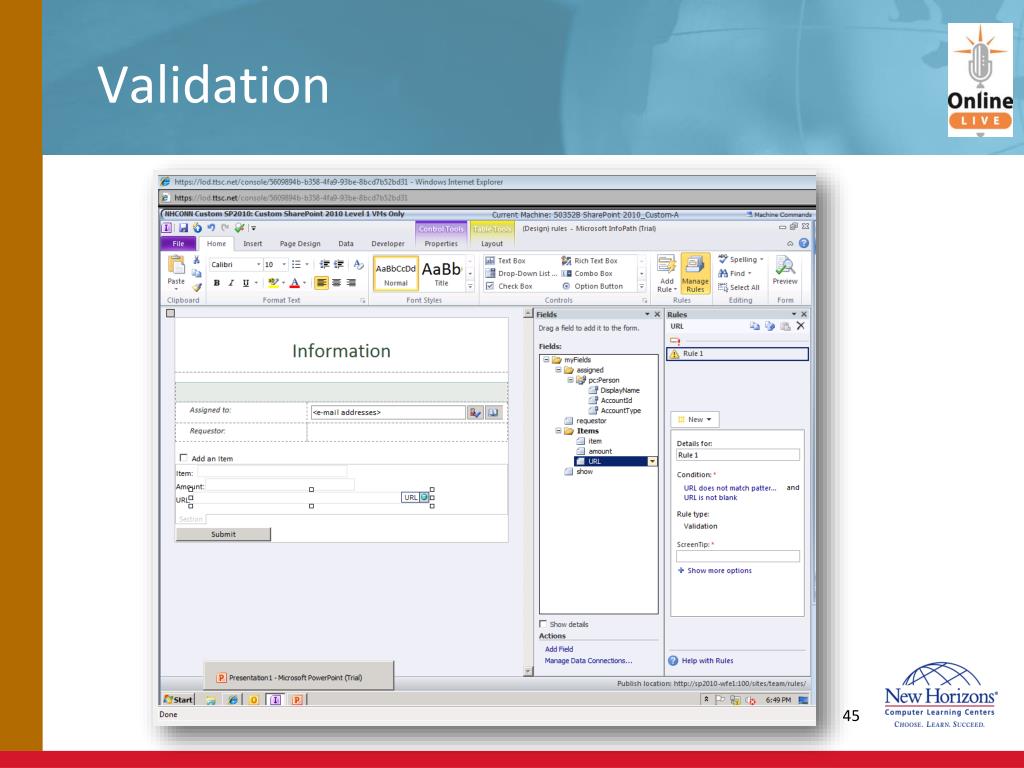
Task: Insert a Text Box control
Action: click(505, 261)
